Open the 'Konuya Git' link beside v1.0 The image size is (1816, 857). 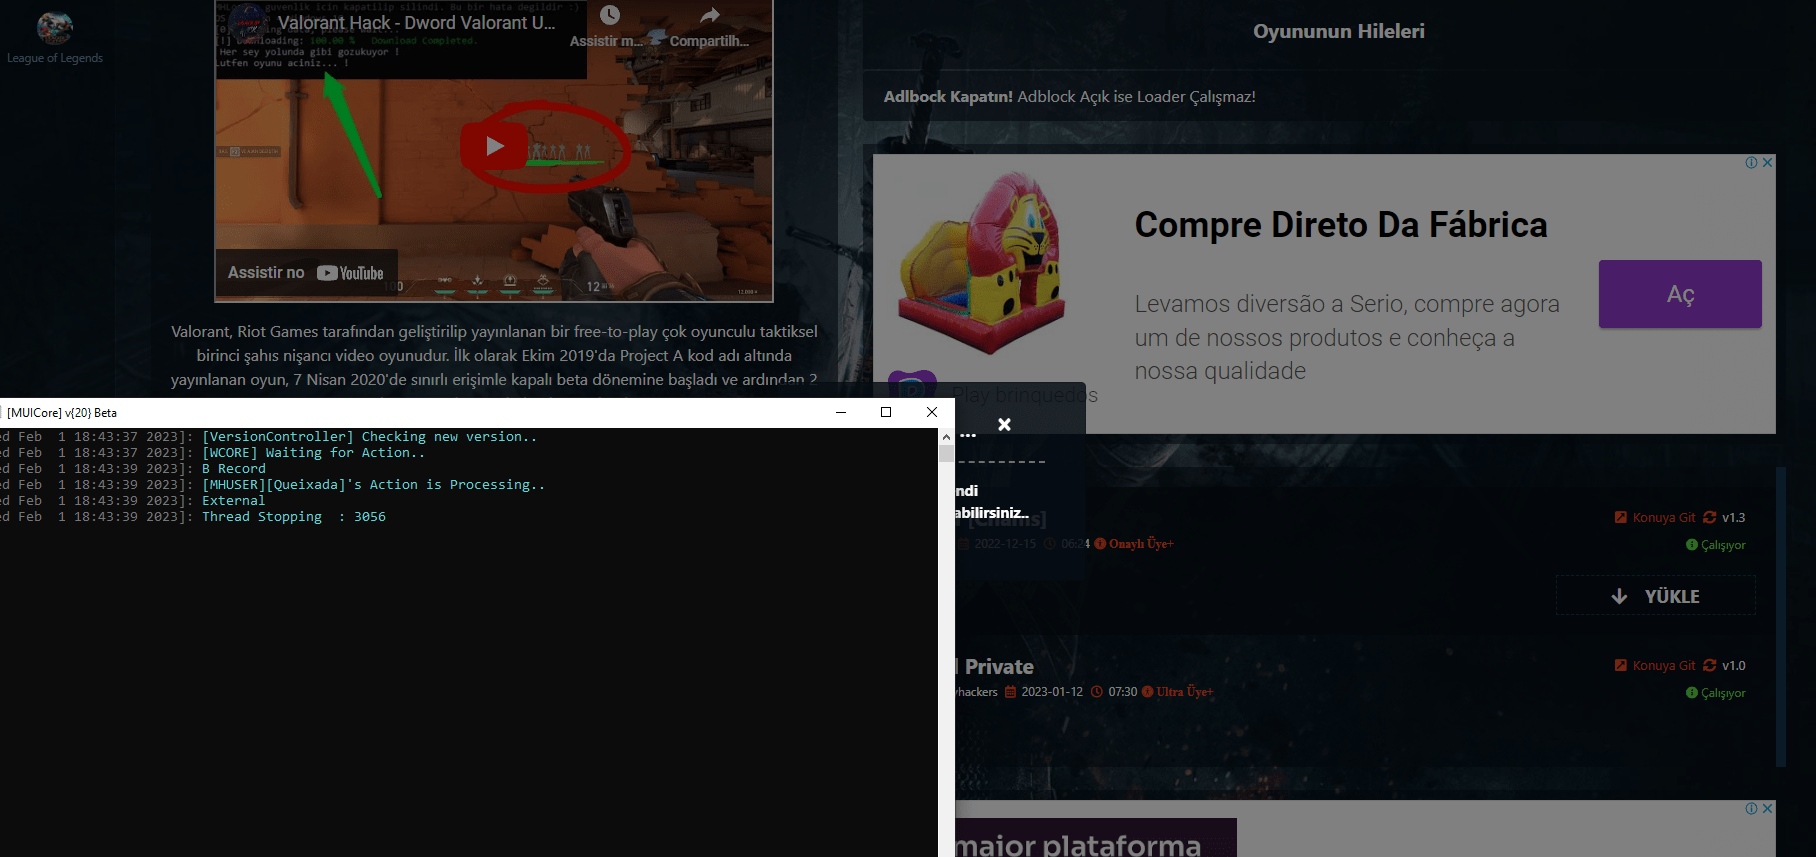pos(1664,666)
